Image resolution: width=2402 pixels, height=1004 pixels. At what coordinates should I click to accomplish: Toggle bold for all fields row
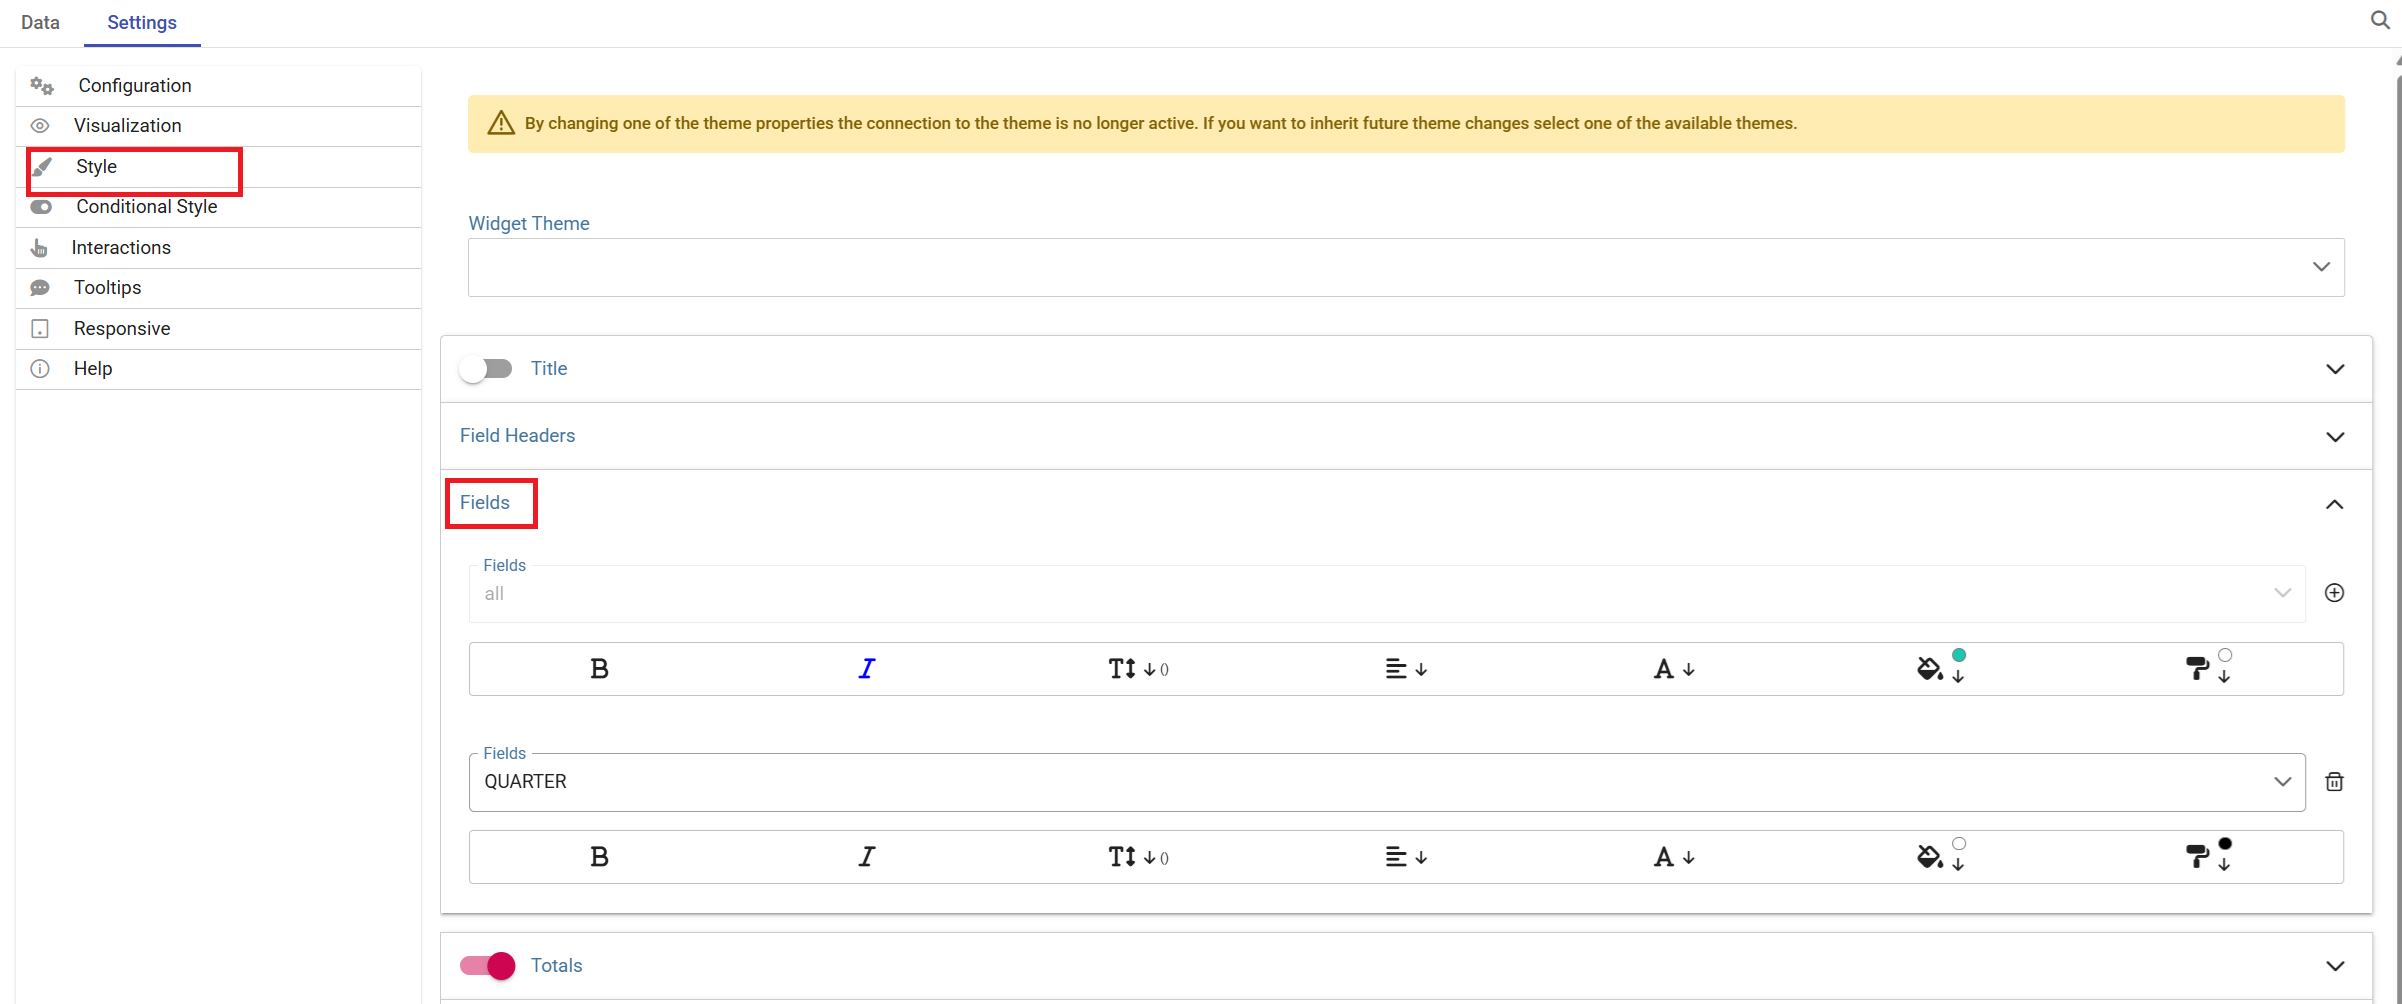(x=599, y=669)
